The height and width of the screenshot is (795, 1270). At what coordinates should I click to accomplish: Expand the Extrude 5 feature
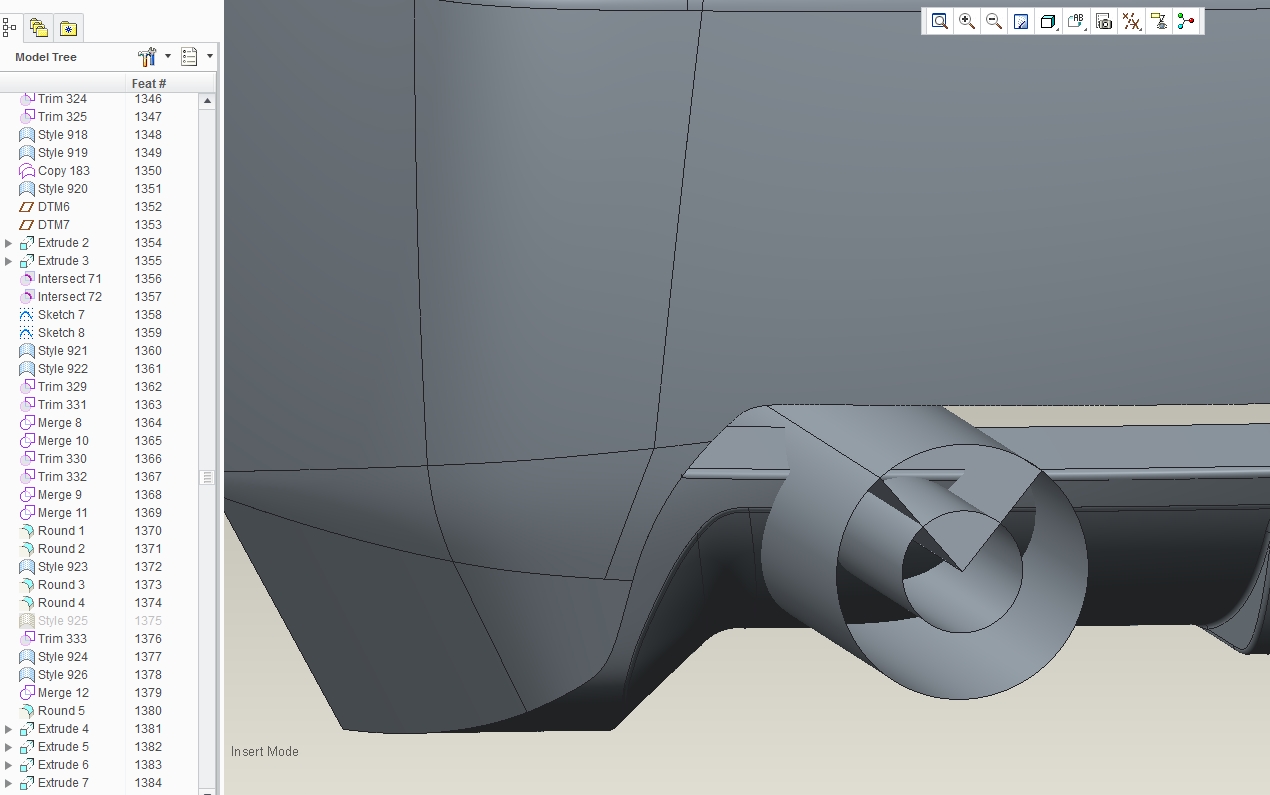pos(9,747)
